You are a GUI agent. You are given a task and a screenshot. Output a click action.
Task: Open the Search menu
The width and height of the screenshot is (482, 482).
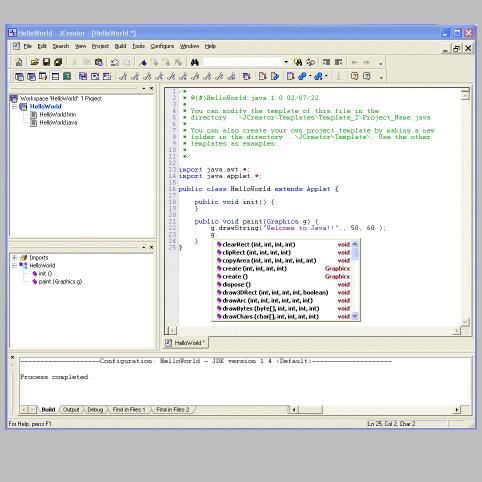pos(61,46)
